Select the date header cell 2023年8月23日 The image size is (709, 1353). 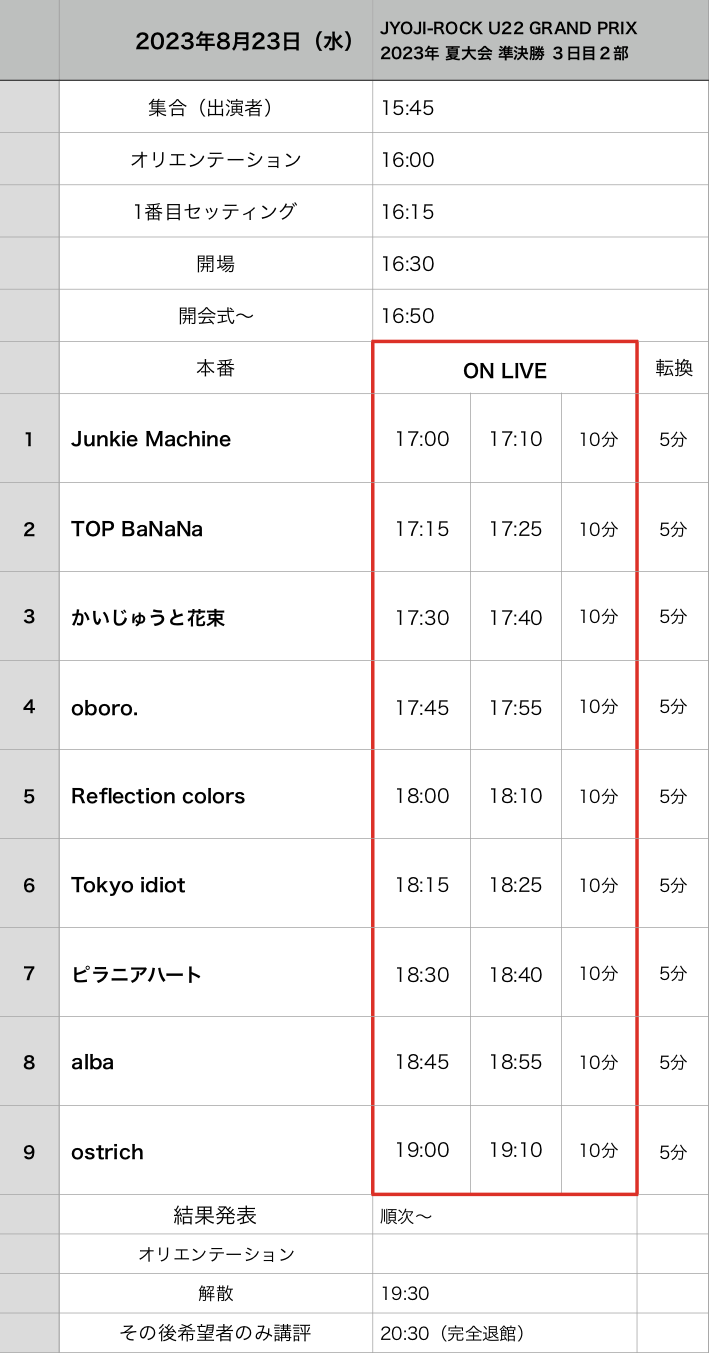click(x=216, y=40)
